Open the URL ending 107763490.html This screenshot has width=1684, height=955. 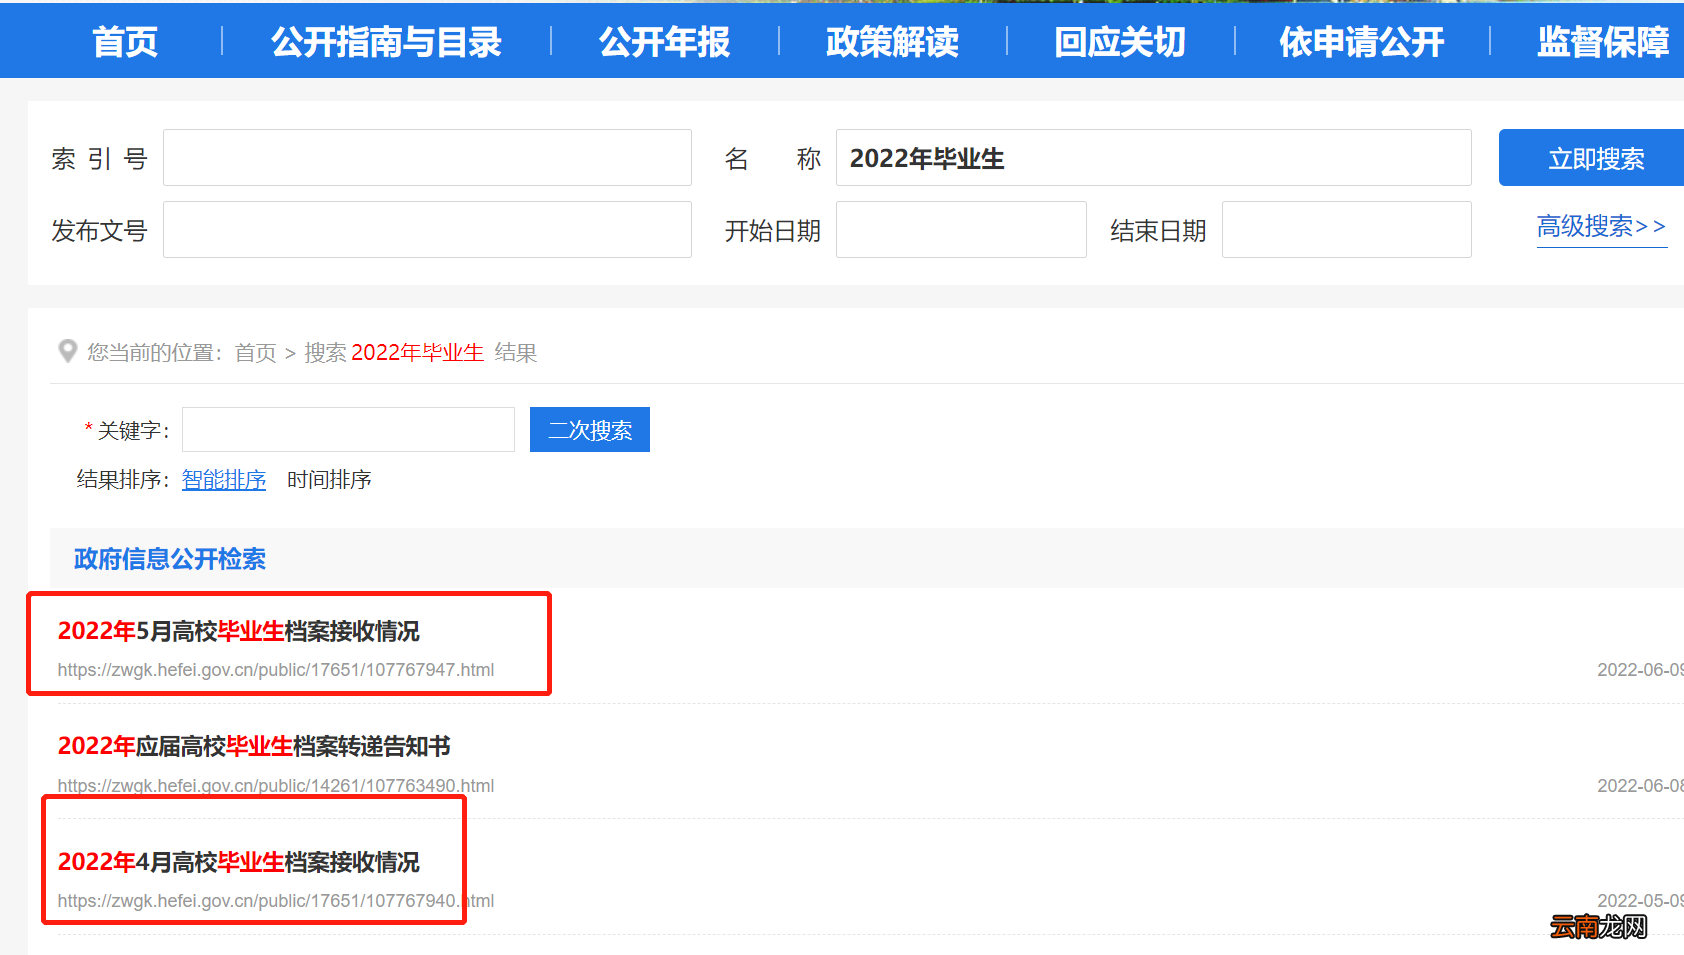point(276,786)
